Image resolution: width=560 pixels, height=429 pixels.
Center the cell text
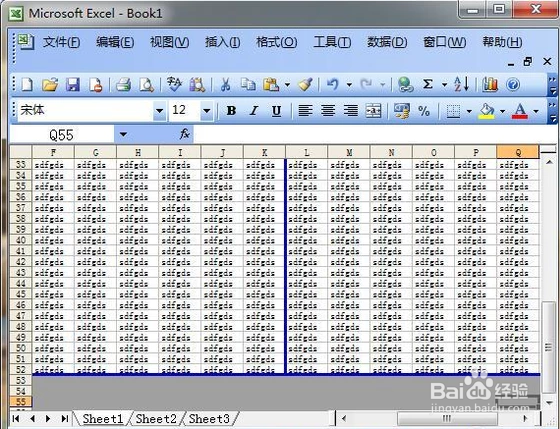coord(328,111)
